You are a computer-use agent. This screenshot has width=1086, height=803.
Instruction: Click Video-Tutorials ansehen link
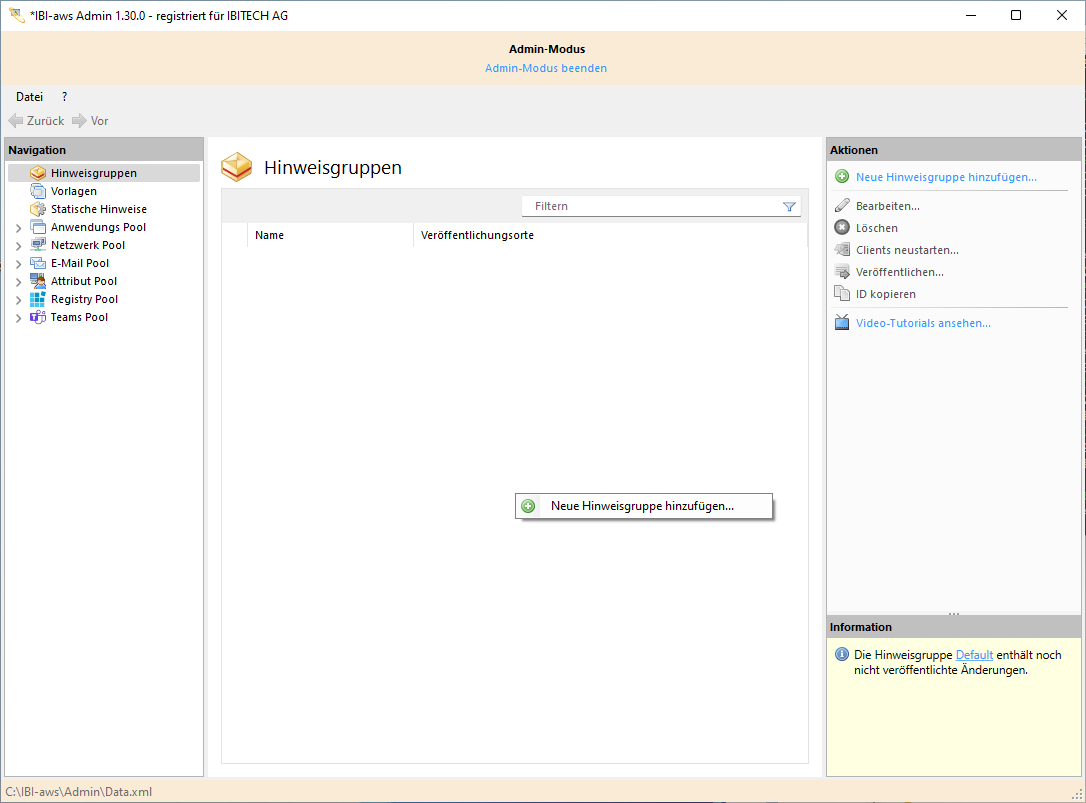(x=923, y=323)
